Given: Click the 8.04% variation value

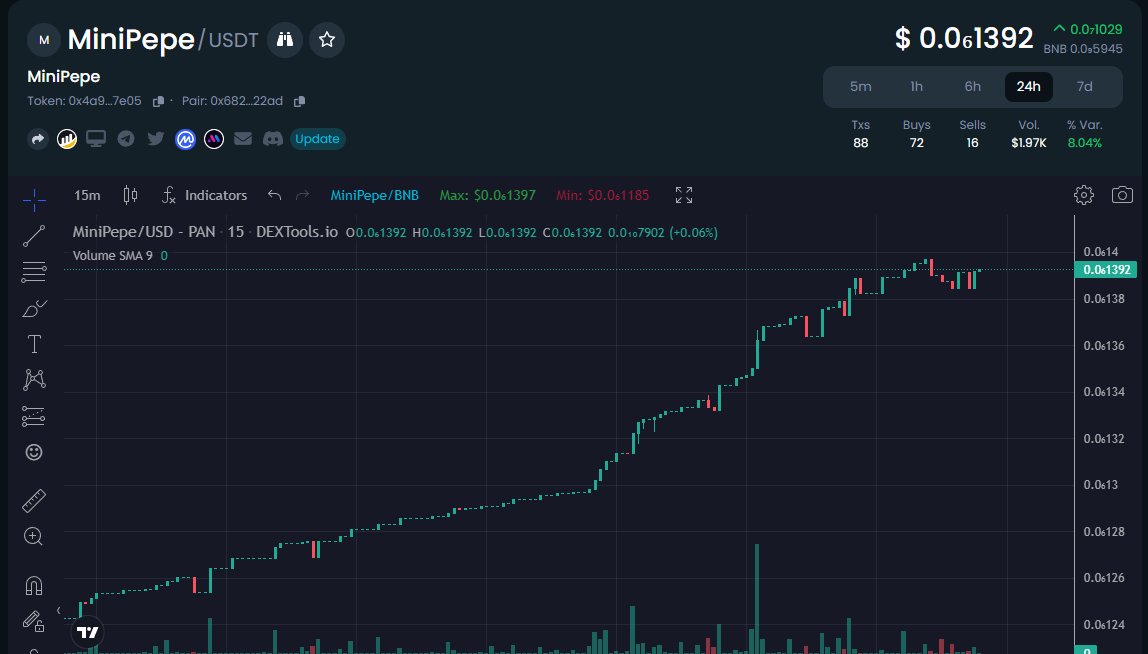Looking at the screenshot, I should (1084, 143).
